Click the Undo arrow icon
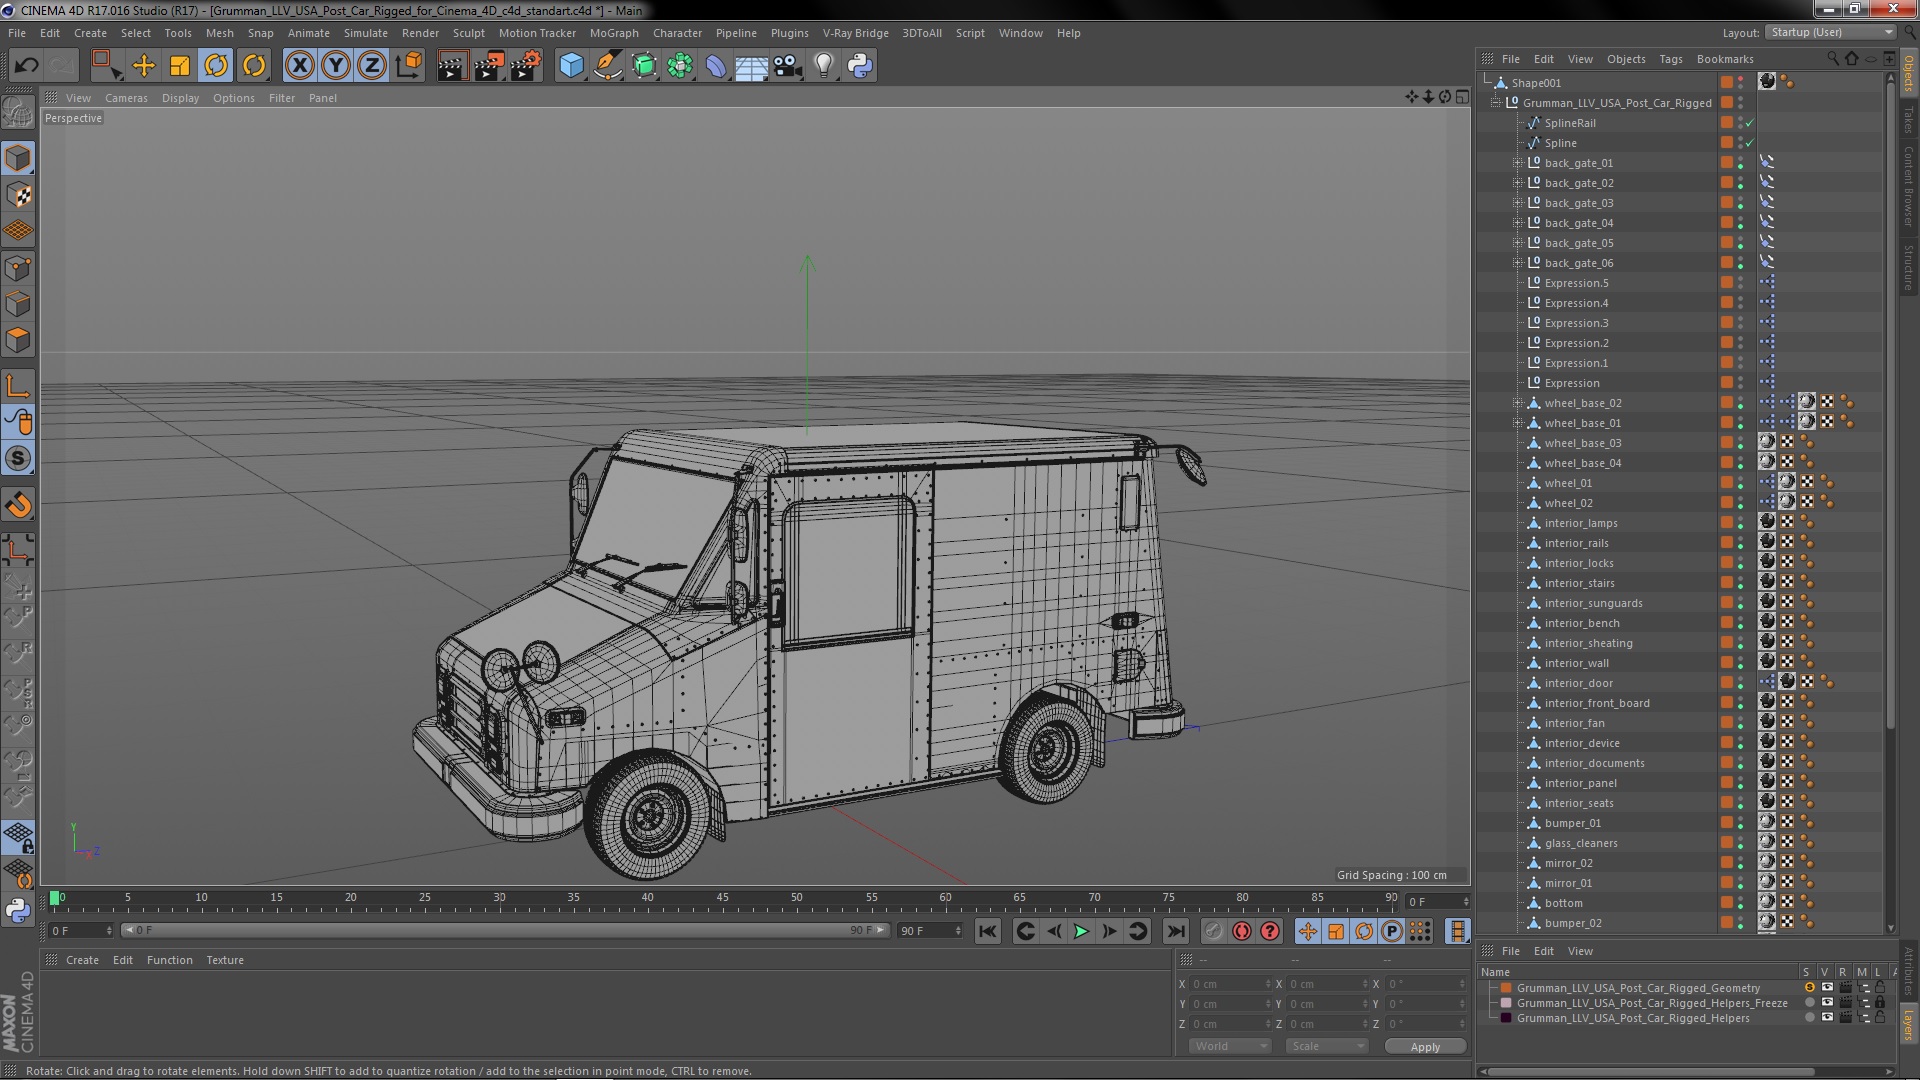Viewport: 1920px width, 1080px height. tap(26, 66)
